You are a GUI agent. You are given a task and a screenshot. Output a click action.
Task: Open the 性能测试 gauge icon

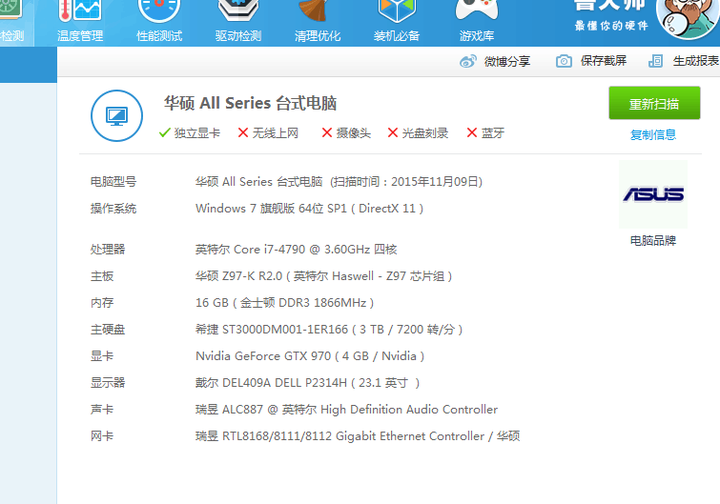click(x=159, y=10)
